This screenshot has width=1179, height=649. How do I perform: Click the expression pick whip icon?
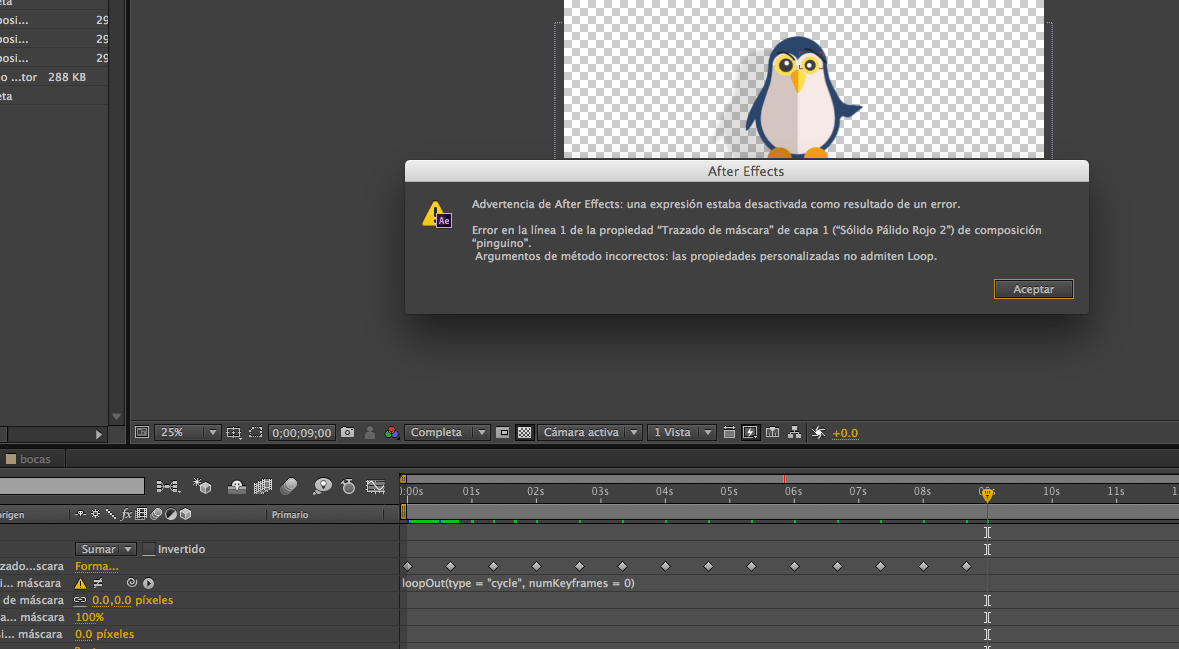point(132,582)
